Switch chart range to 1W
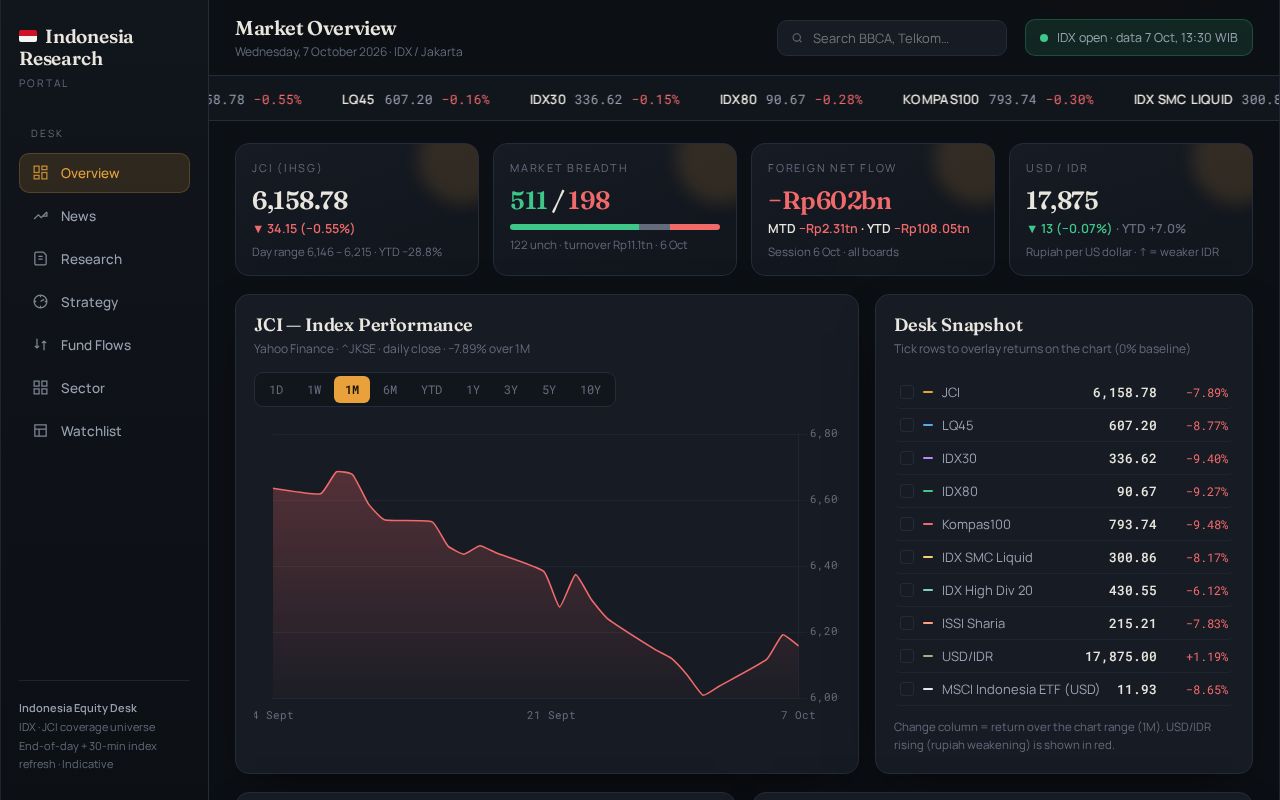Image resolution: width=1280 pixels, height=800 pixels. 314,390
